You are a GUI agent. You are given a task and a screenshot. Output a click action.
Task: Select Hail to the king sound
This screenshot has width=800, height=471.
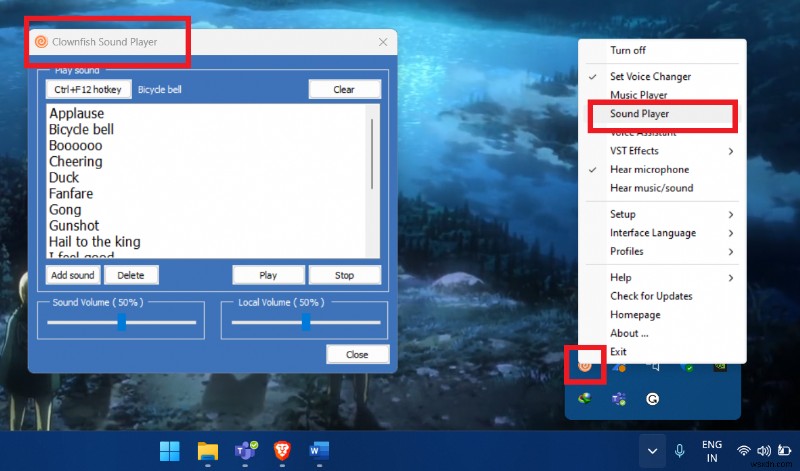click(x=94, y=241)
